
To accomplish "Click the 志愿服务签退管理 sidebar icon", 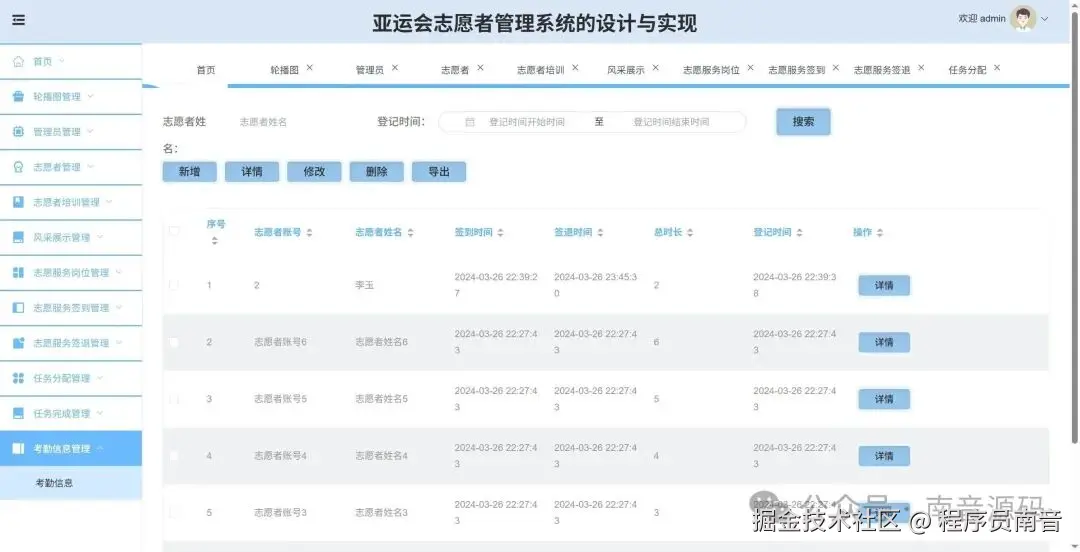I will click(x=19, y=343).
